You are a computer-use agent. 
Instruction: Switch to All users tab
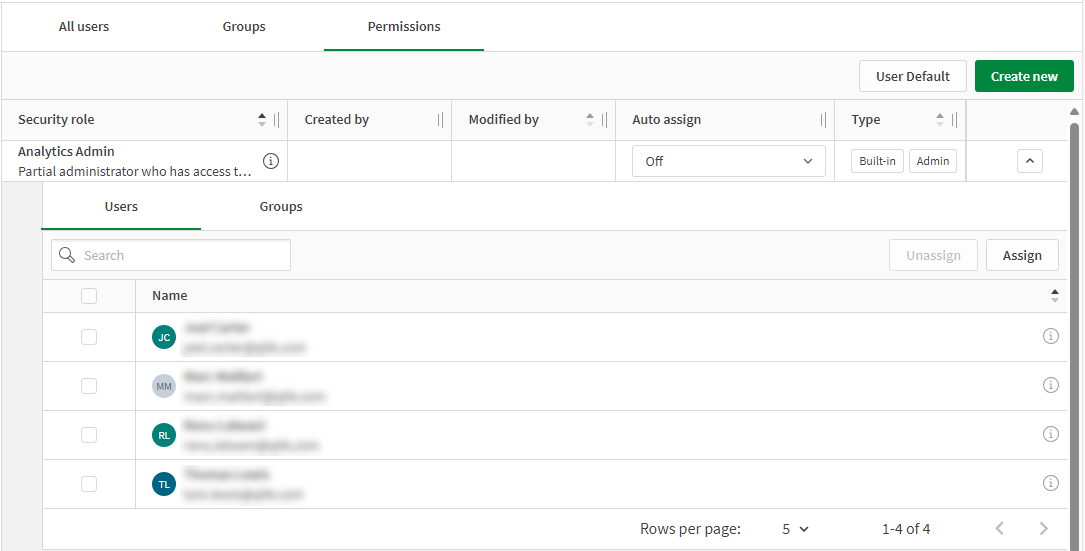pos(84,27)
